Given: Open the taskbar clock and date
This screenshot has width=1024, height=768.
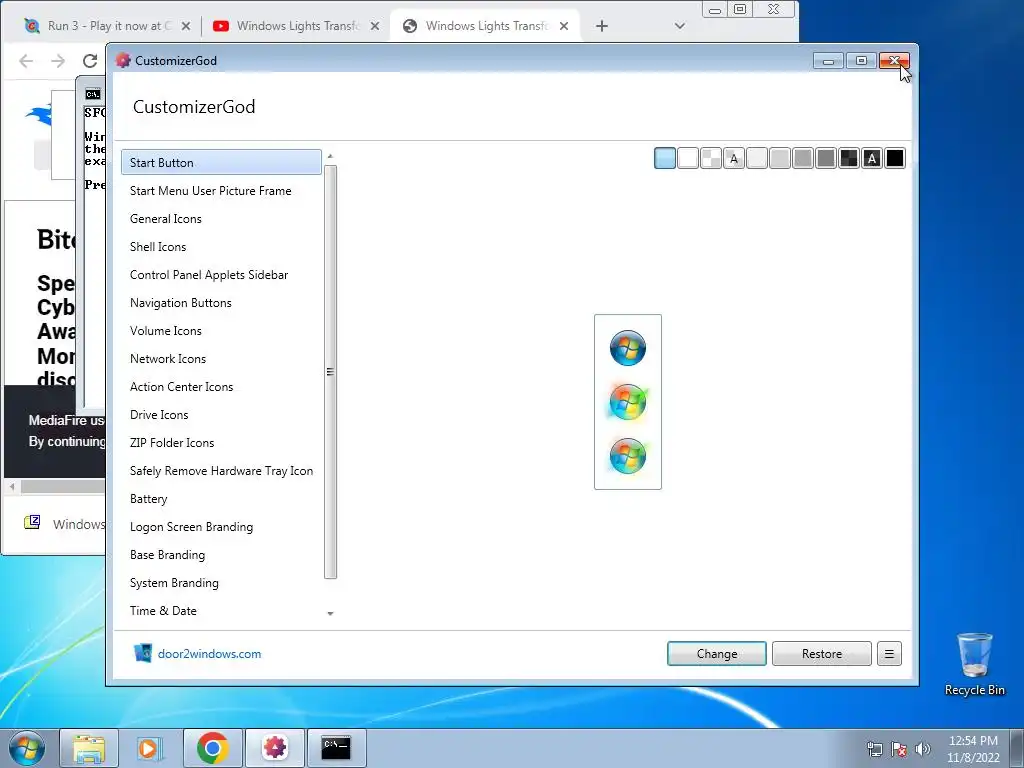Looking at the screenshot, I should tap(973, 749).
